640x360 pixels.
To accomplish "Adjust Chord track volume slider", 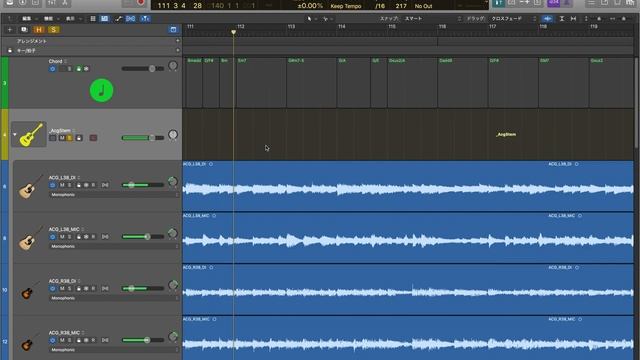I will (143, 69).
